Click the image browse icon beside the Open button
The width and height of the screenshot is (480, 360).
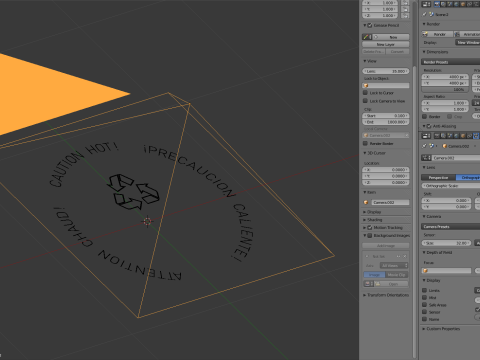coord(369,284)
